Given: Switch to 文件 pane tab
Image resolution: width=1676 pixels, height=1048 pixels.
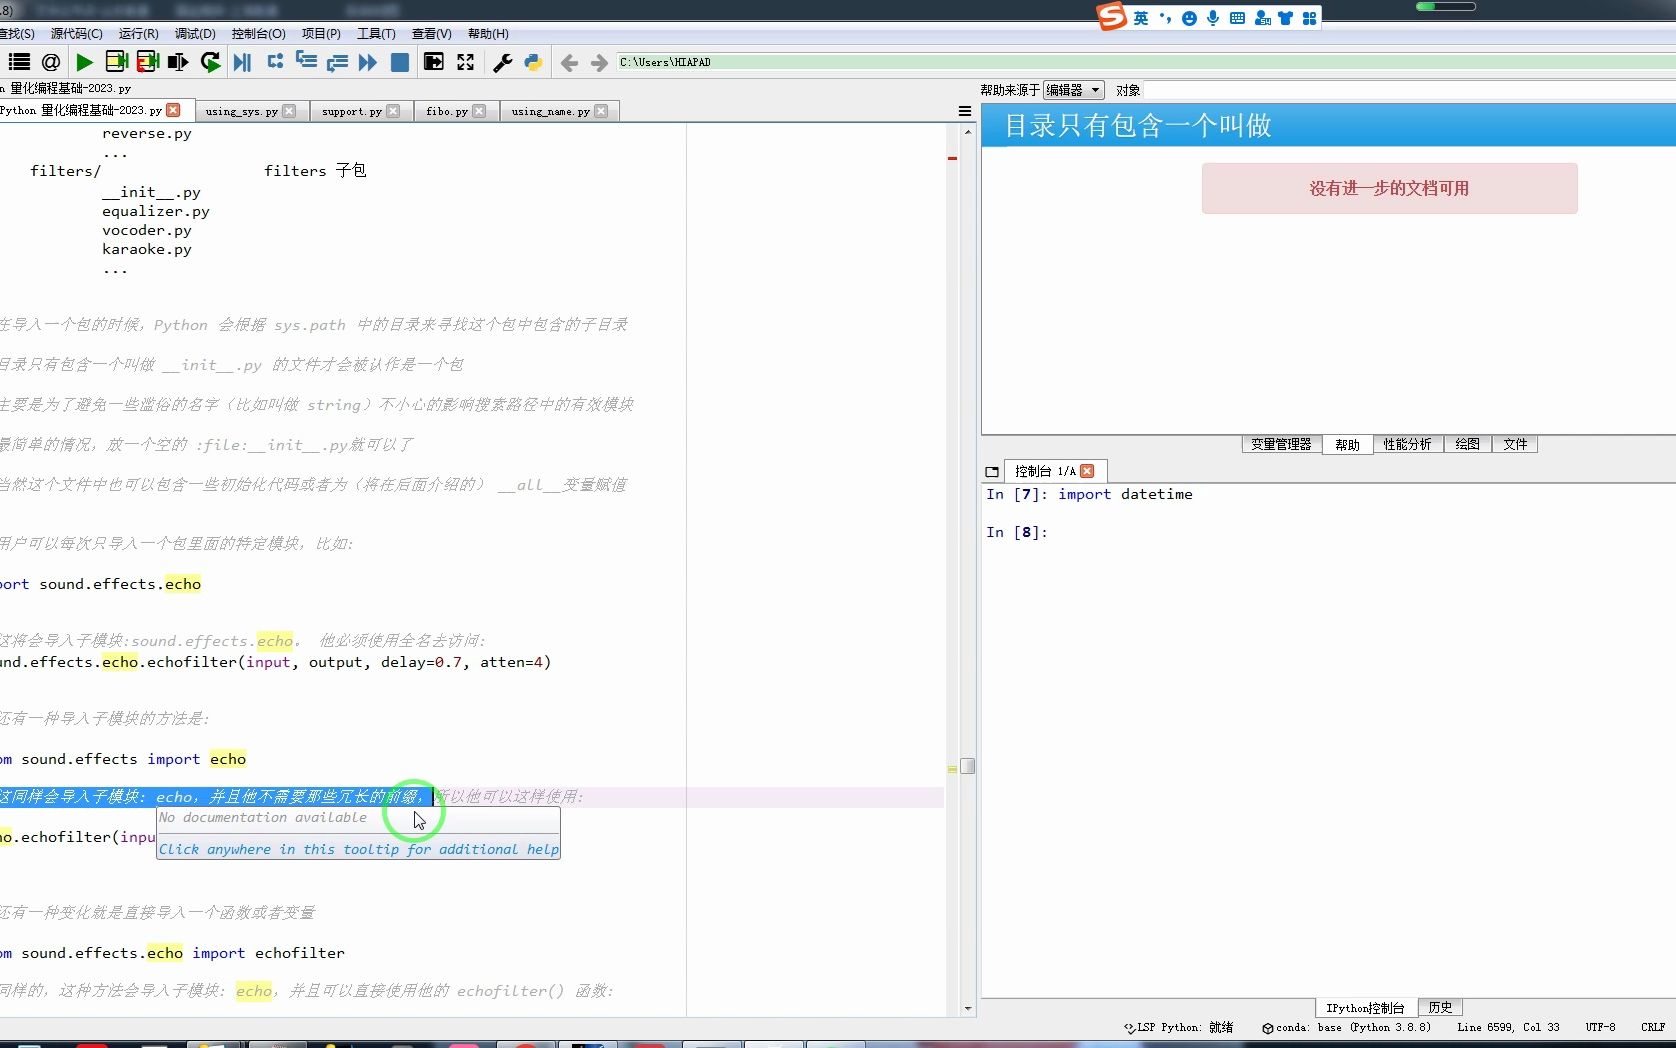Looking at the screenshot, I should tap(1515, 444).
